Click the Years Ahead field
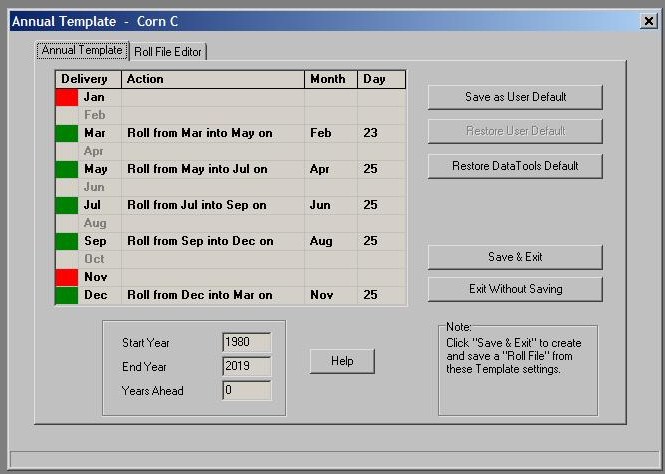Image resolution: width=665 pixels, height=474 pixels. (x=246, y=390)
